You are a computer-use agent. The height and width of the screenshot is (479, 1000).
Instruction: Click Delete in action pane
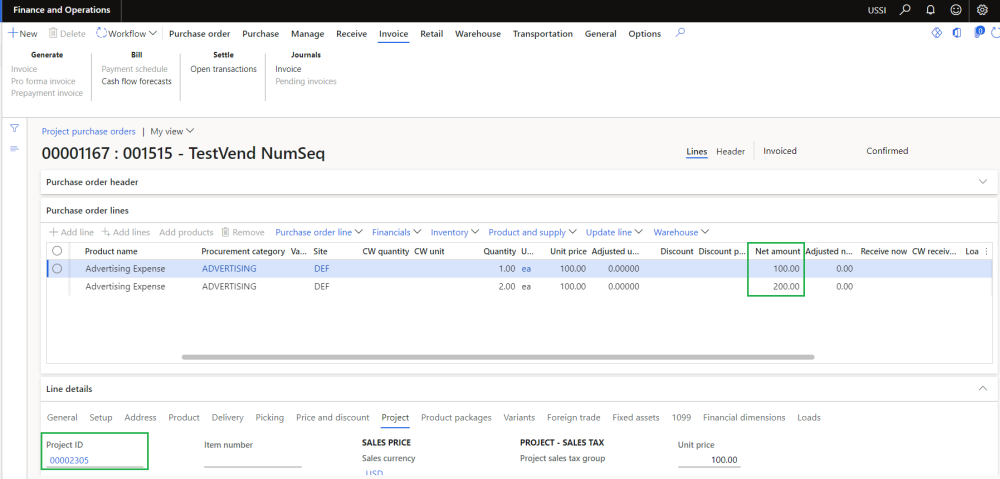(x=67, y=34)
